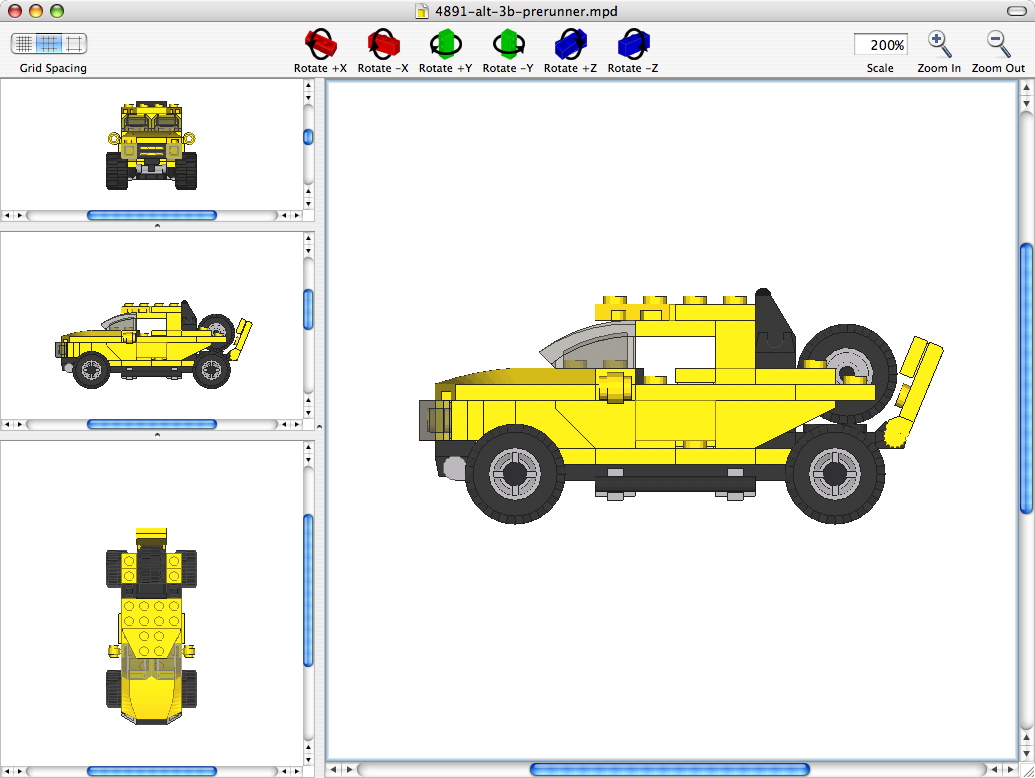The height and width of the screenshot is (778, 1035).
Task: Select the Rotate +X tool
Action: (x=319, y=44)
